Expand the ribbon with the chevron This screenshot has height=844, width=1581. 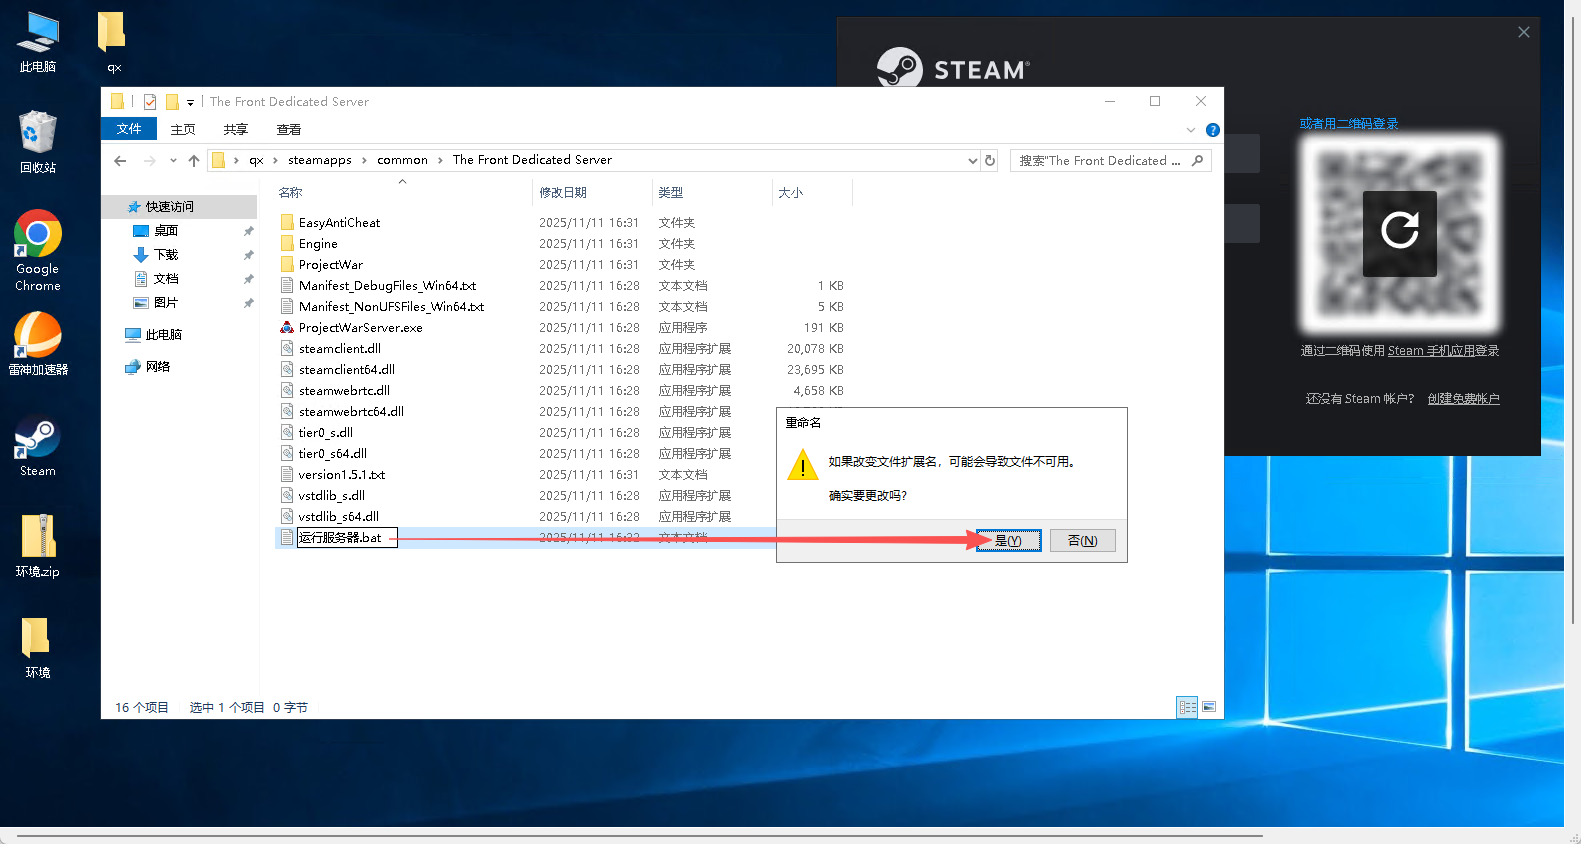click(1190, 130)
